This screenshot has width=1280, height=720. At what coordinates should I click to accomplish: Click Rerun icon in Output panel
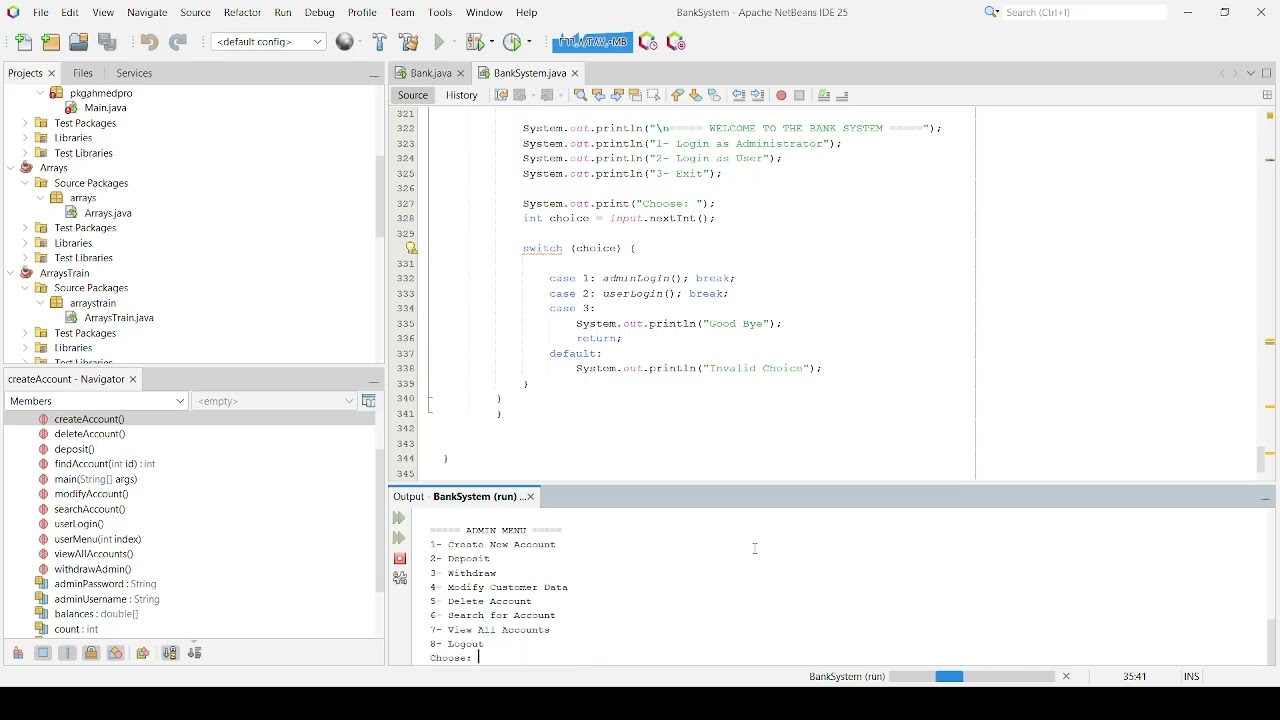[x=399, y=518]
